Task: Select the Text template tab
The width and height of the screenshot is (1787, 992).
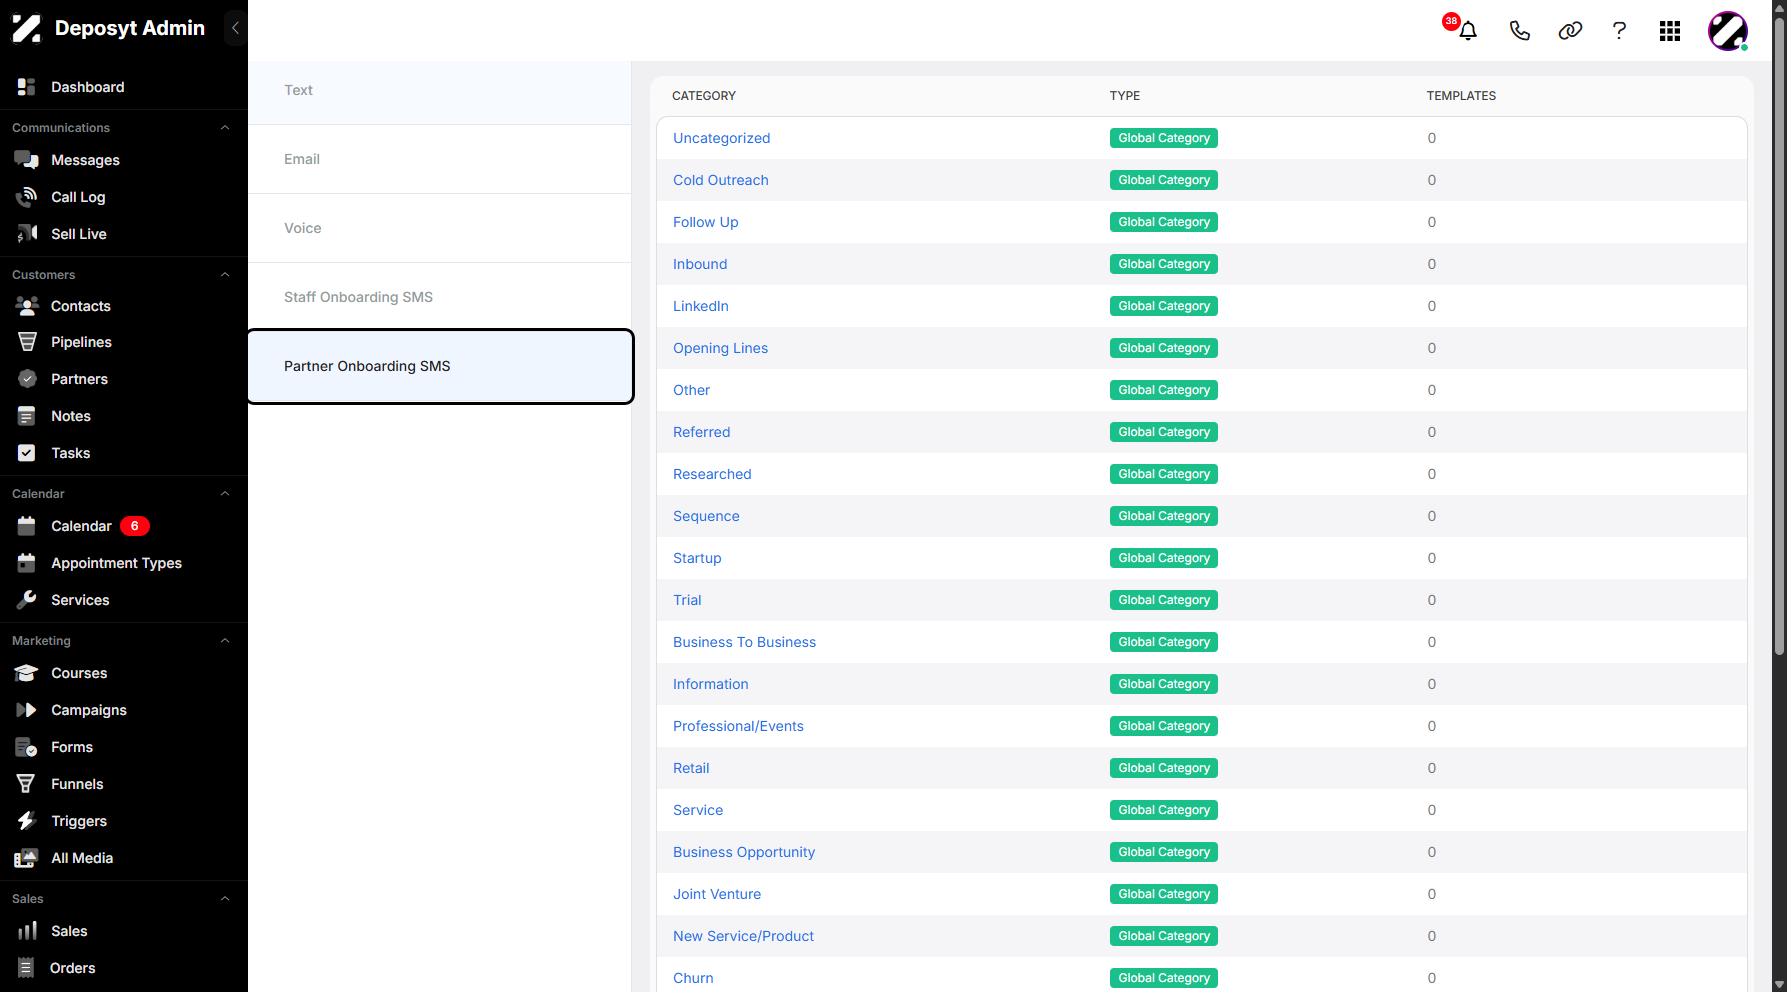Action: coord(440,90)
